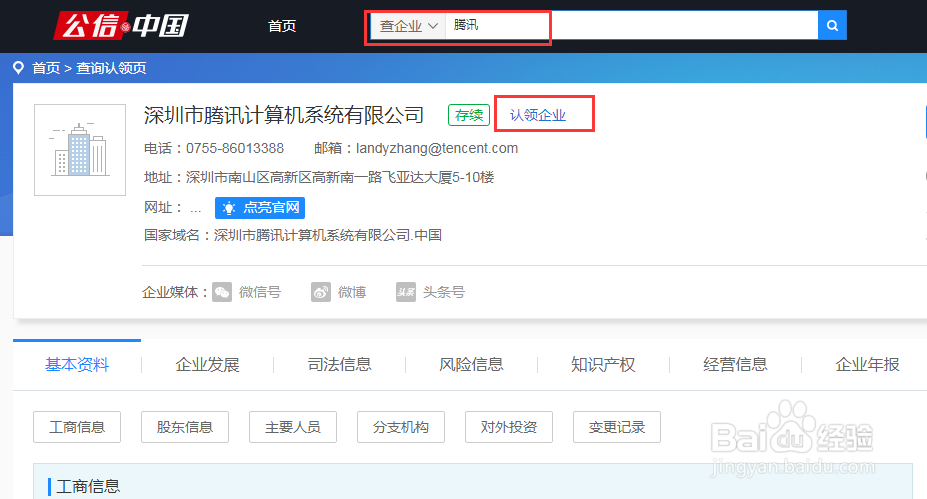Click the 工商信息 sub-button
Viewport: 927px width, 499px height.
point(77,427)
